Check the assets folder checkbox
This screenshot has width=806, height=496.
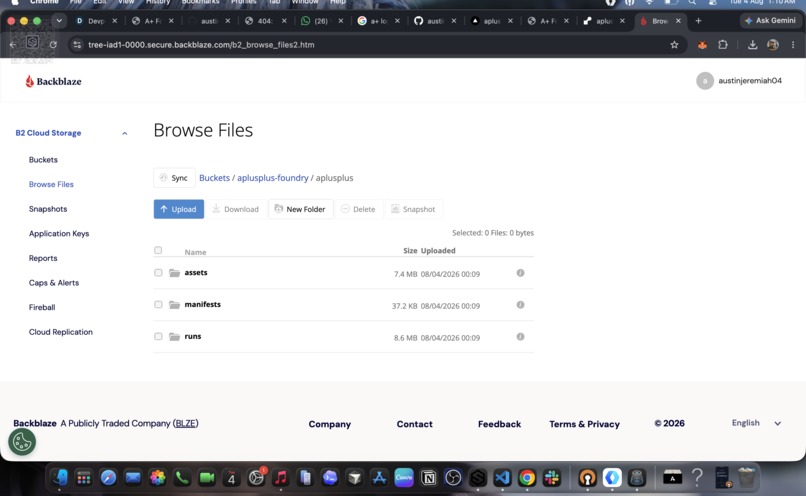158,273
